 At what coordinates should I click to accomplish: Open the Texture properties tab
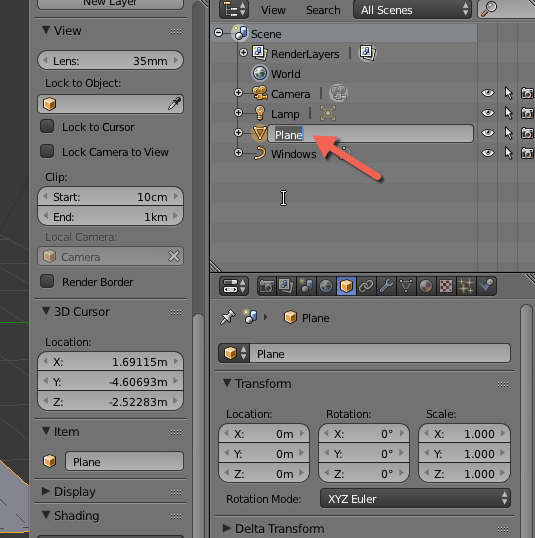[446, 286]
